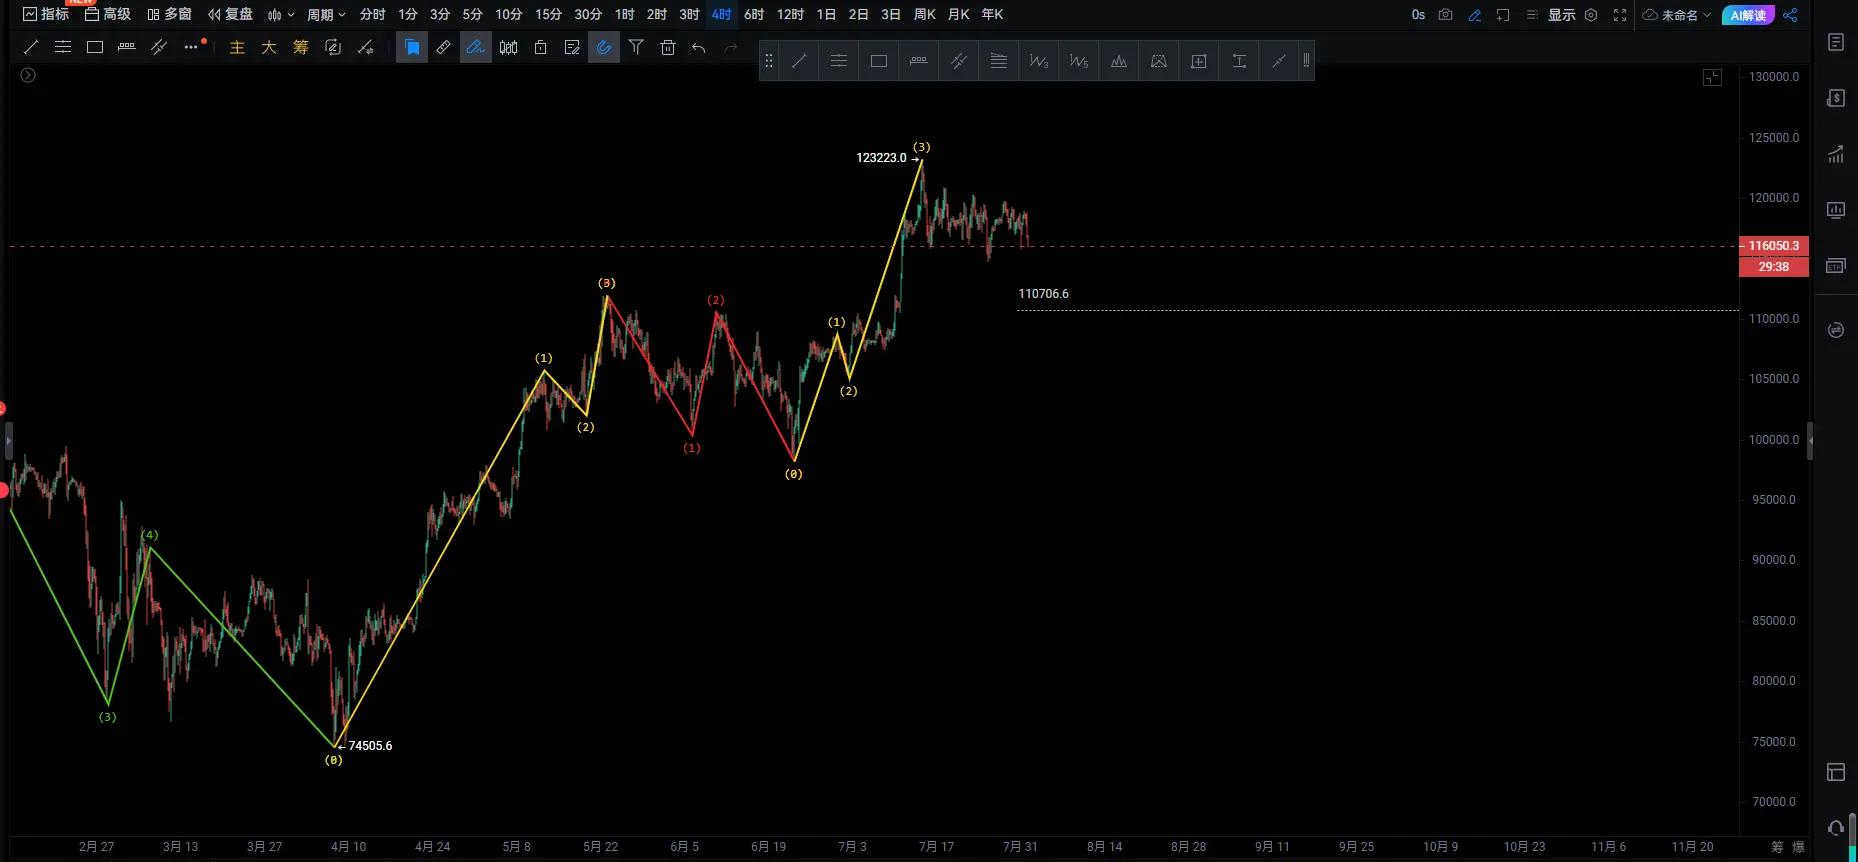Image resolution: width=1858 pixels, height=862 pixels.
Task: Click the 主 marker tool
Action: point(237,47)
